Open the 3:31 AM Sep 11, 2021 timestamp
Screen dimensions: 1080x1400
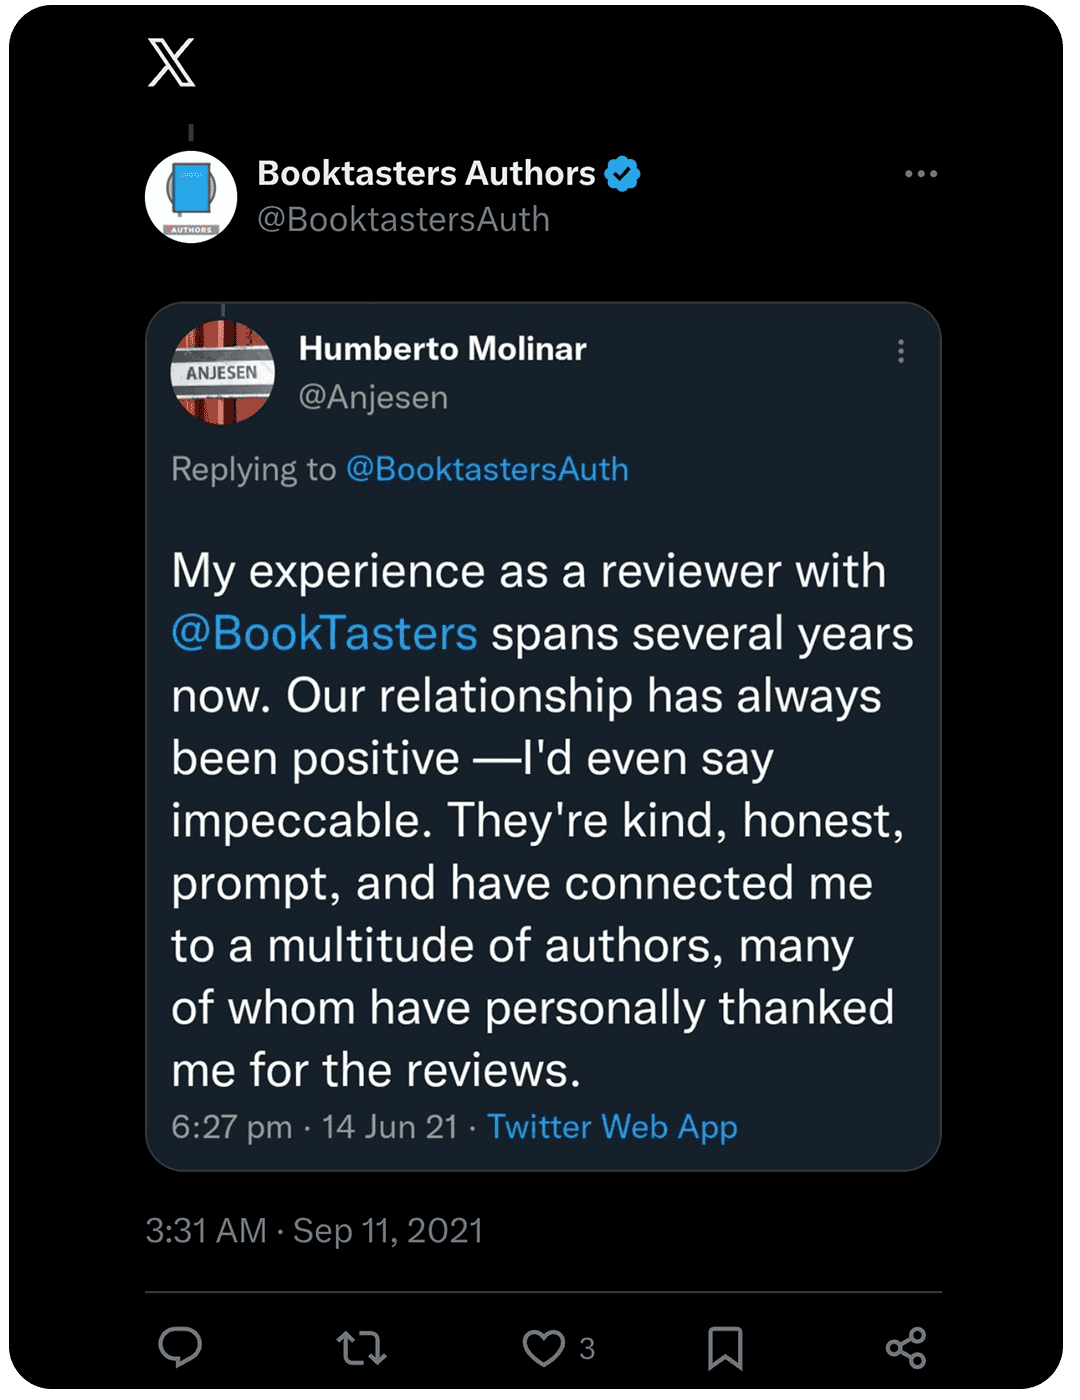(x=314, y=1230)
